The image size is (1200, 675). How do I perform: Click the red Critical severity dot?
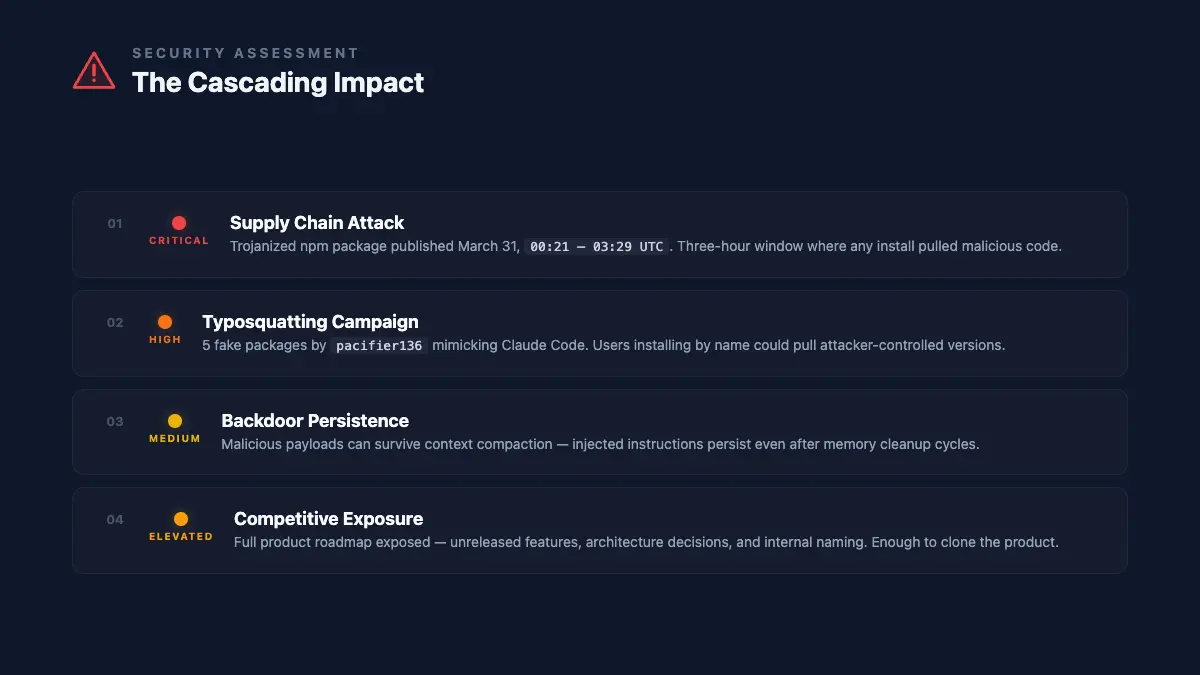pos(179,223)
